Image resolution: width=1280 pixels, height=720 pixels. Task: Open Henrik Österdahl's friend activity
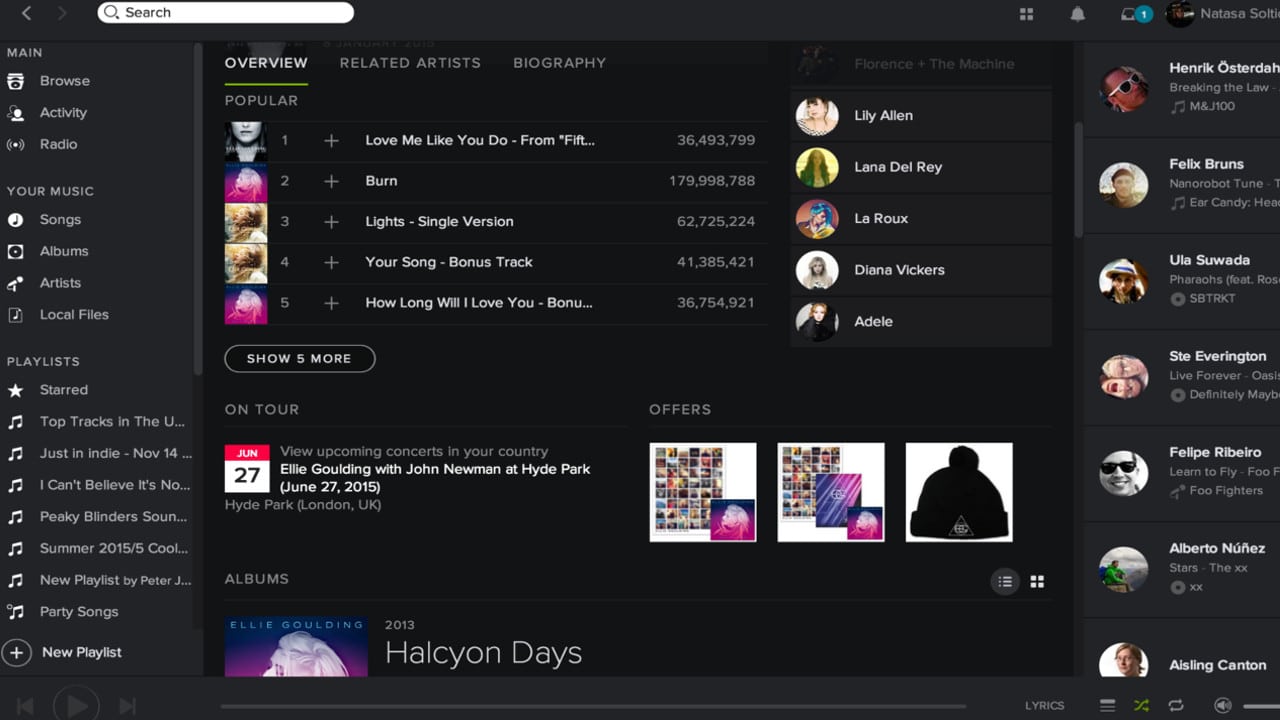point(1182,89)
